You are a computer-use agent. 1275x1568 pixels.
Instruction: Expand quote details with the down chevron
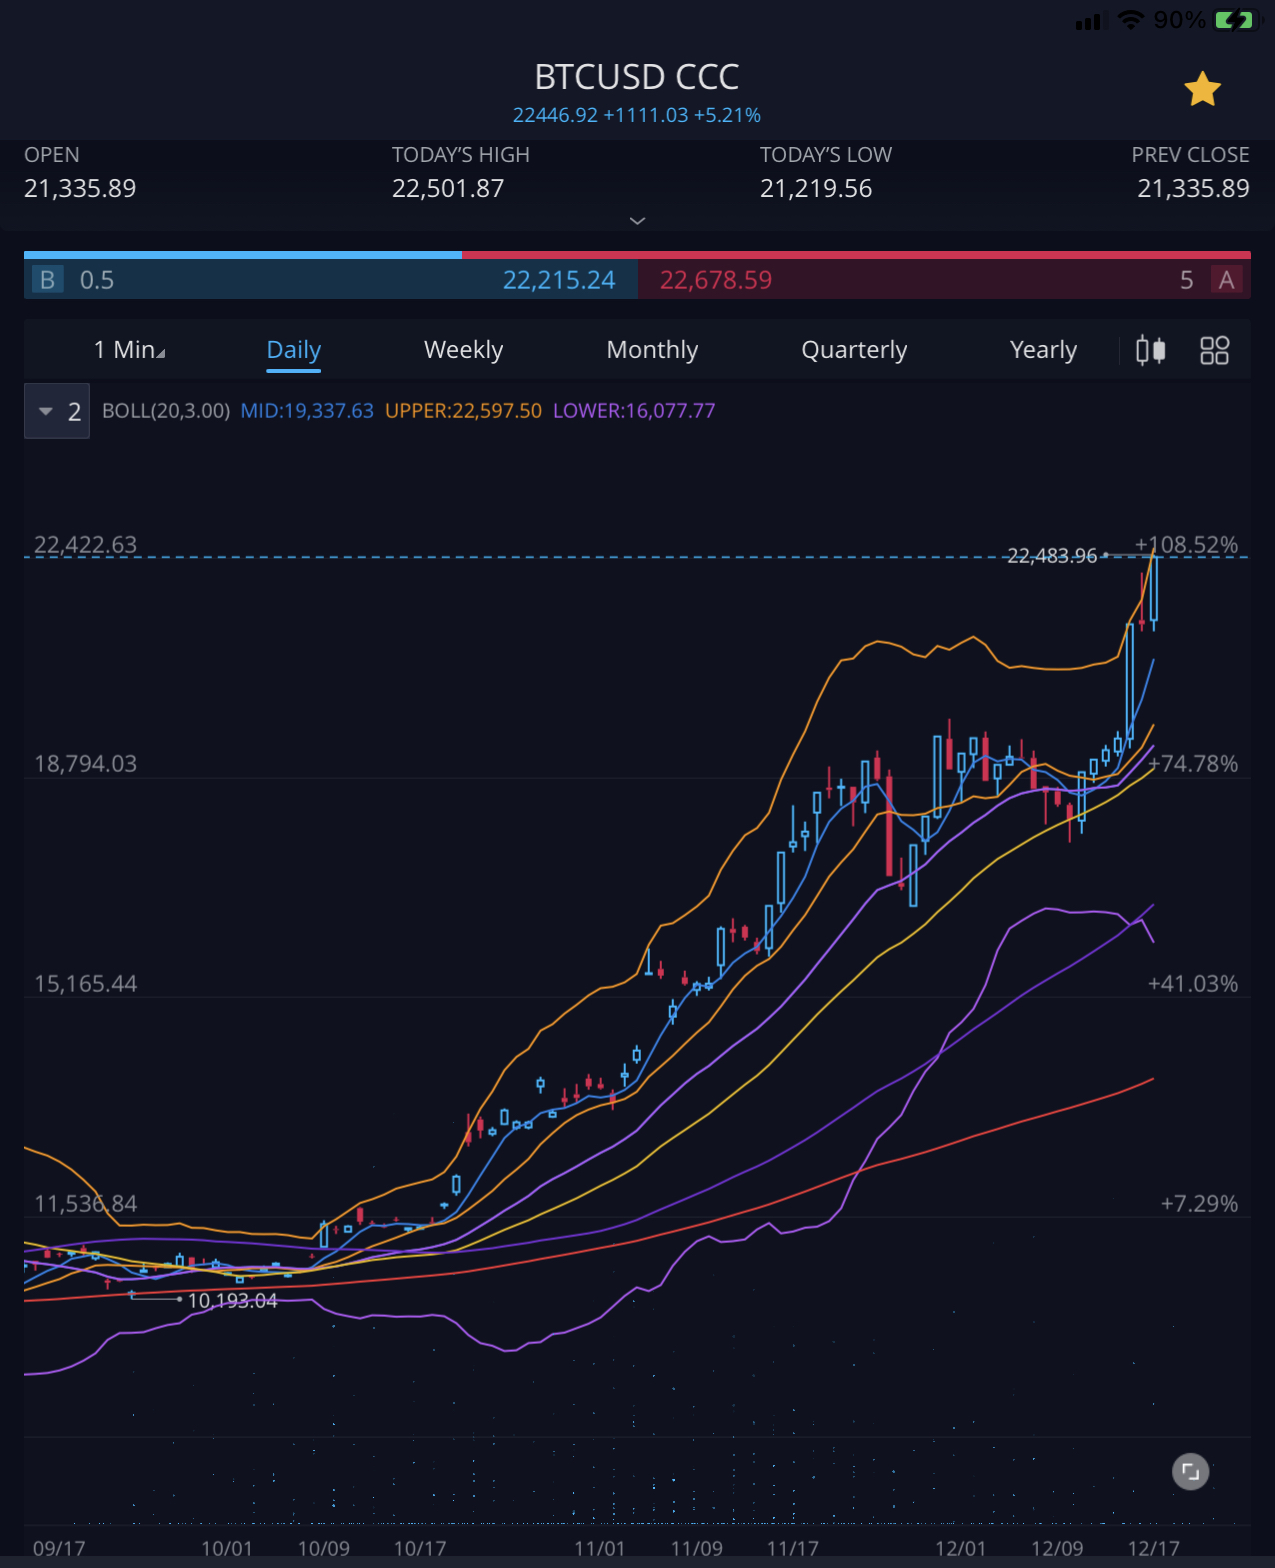tap(637, 221)
